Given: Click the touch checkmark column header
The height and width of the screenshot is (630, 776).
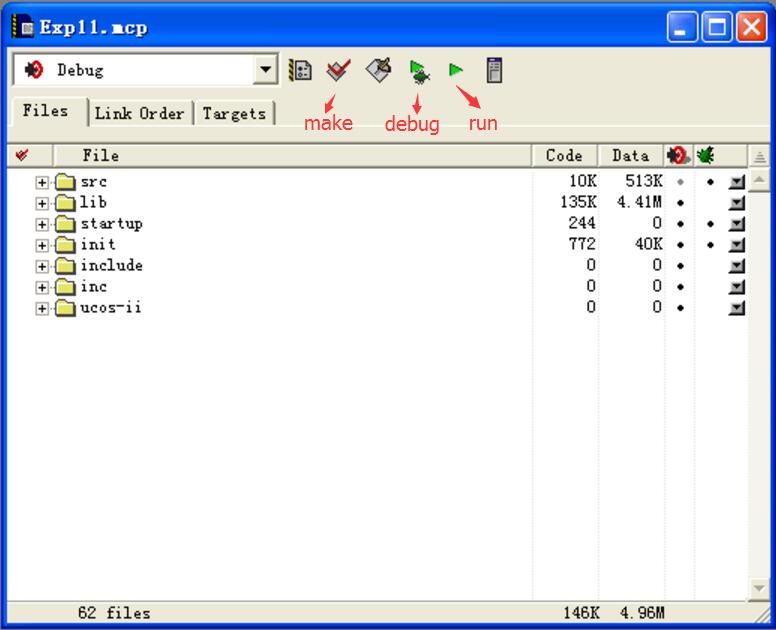Looking at the screenshot, I should 22,155.
